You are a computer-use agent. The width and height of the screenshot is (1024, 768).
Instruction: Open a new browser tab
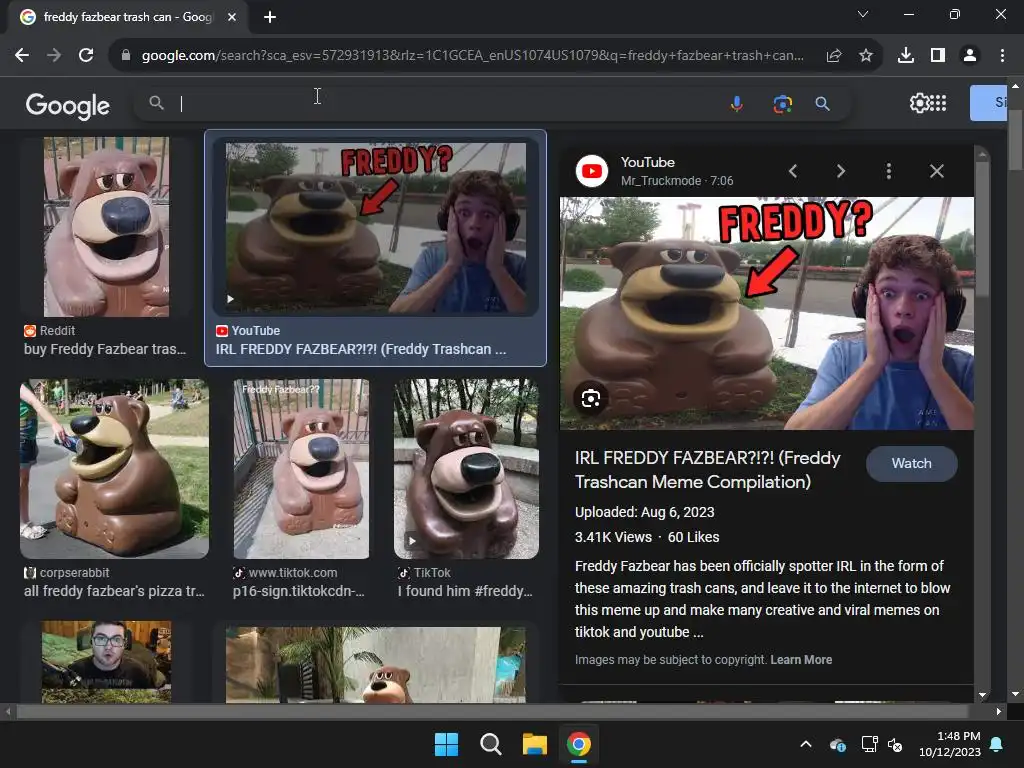pyautogui.click(x=270, y=17)
